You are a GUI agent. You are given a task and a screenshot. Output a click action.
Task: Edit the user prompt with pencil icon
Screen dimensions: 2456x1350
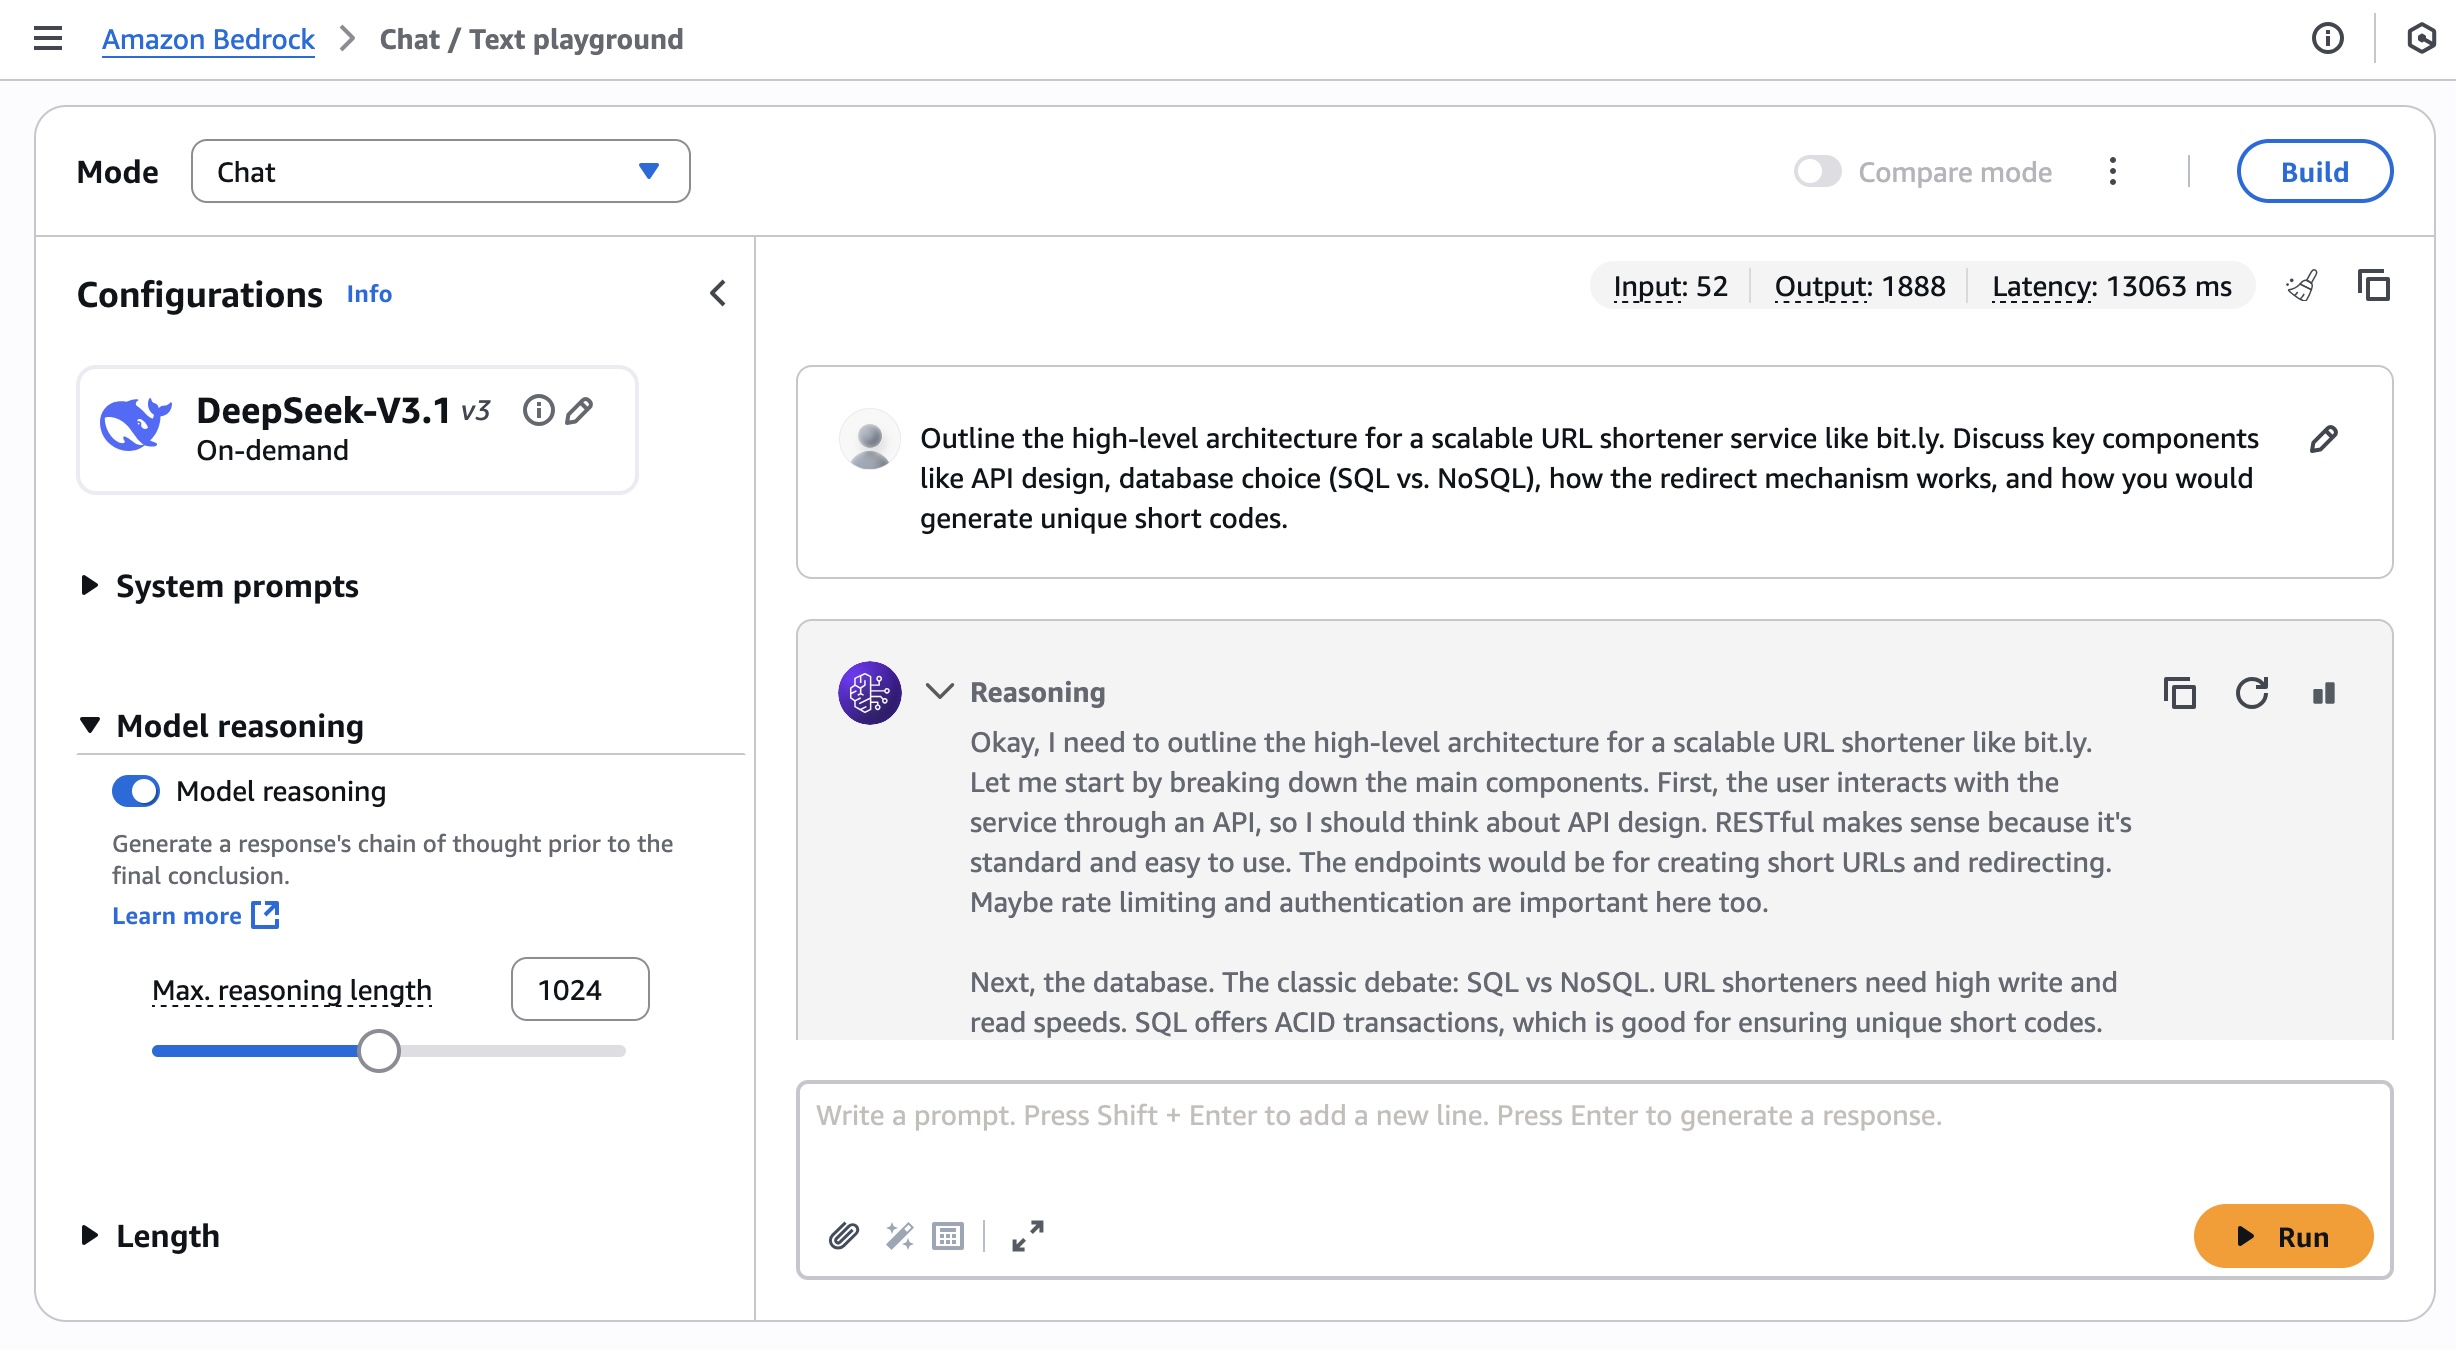click(x=2323, y=439)
